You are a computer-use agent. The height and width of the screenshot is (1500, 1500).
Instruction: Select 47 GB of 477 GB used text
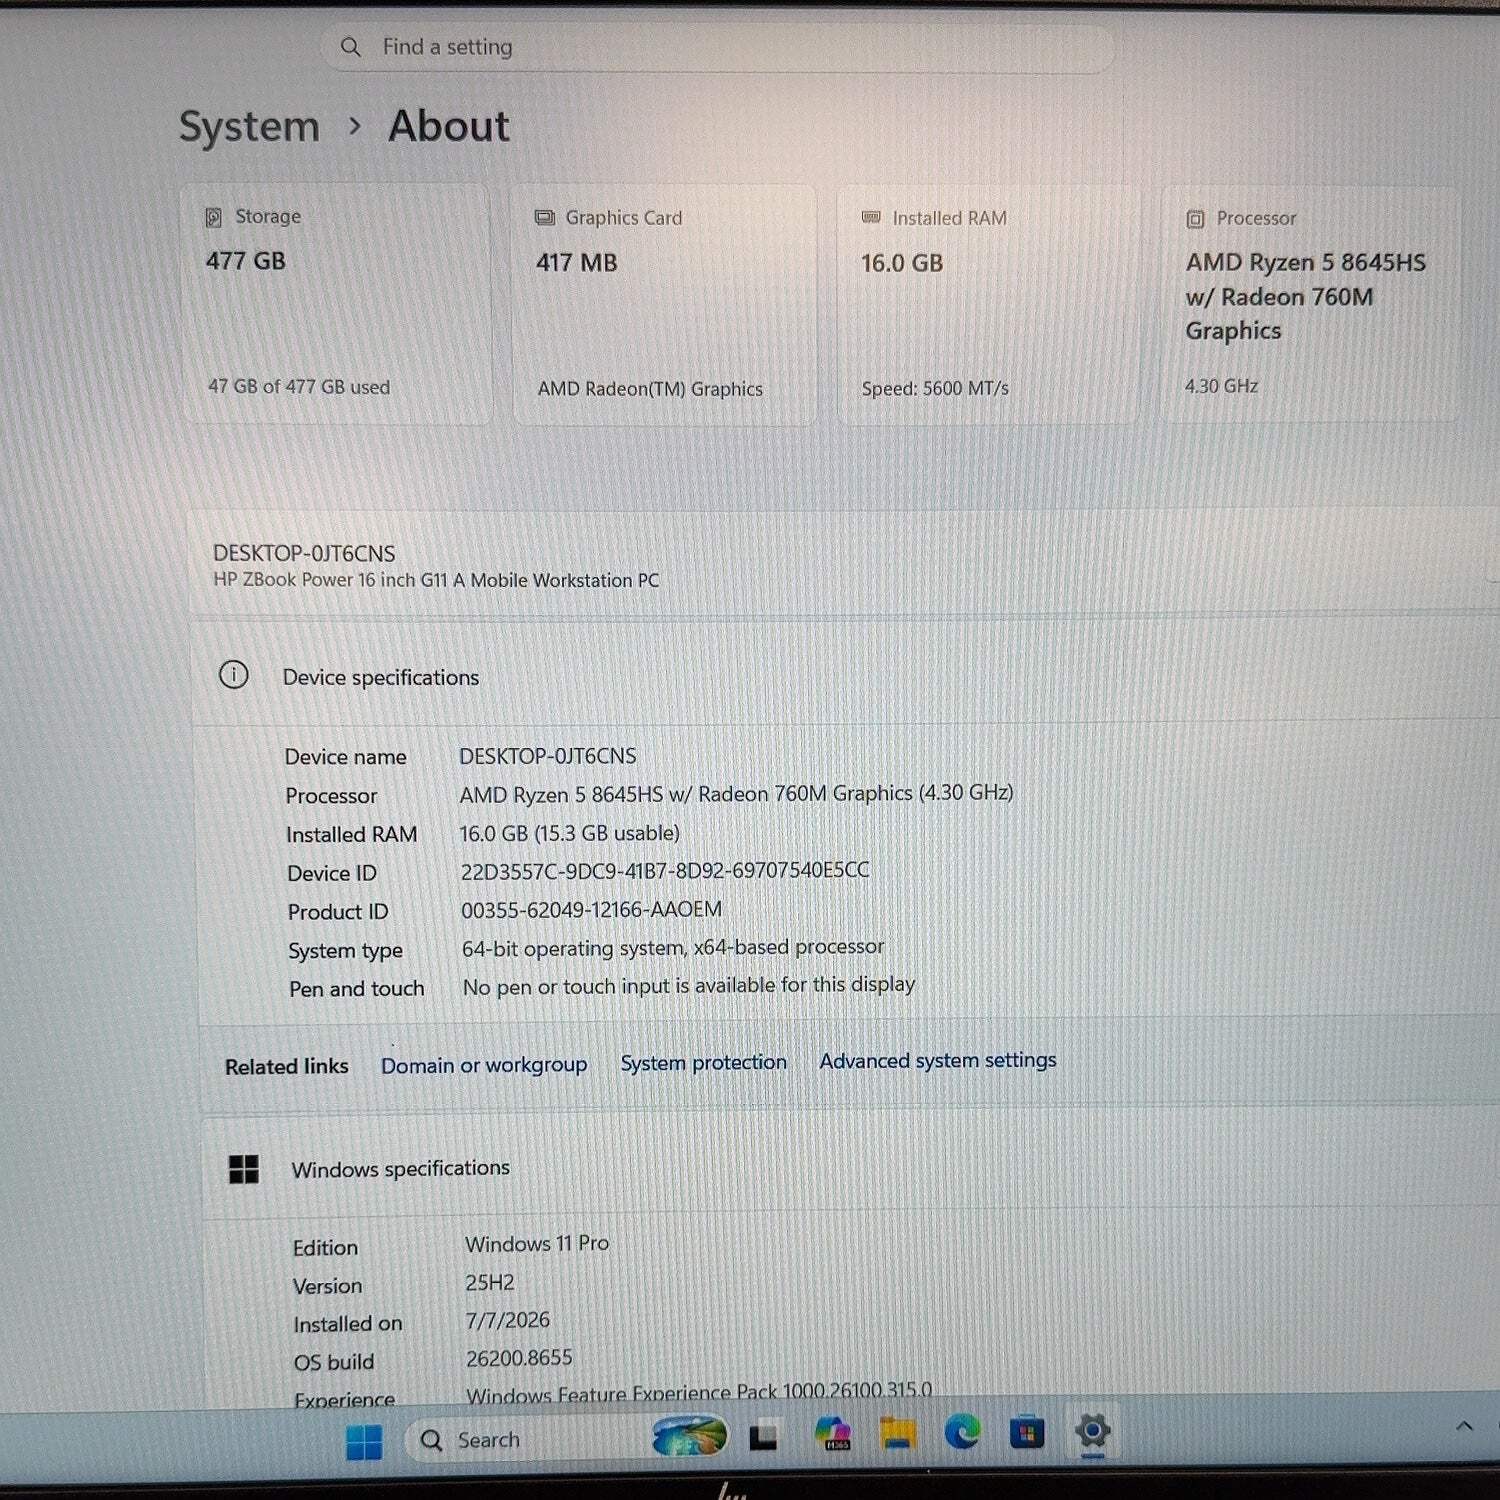click(x=299, y=387)
